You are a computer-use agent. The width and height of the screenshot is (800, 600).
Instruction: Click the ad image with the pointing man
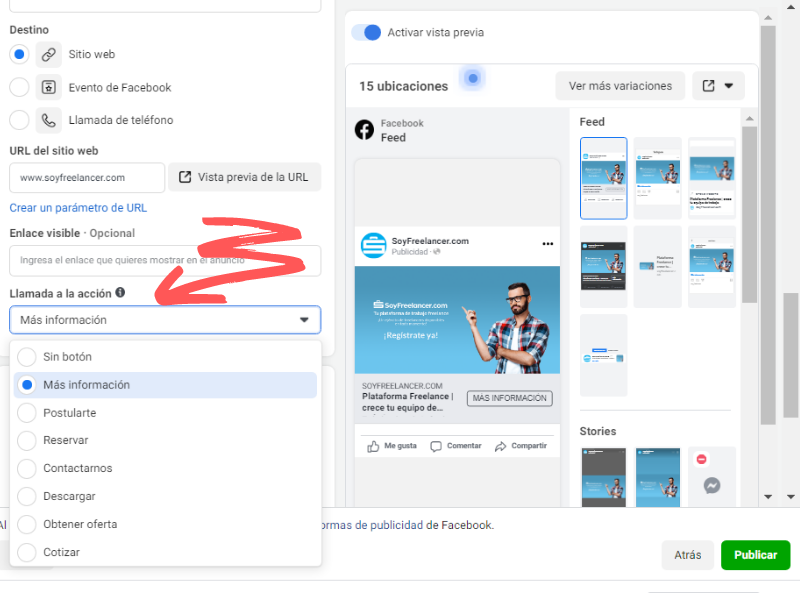pos(457,320)
